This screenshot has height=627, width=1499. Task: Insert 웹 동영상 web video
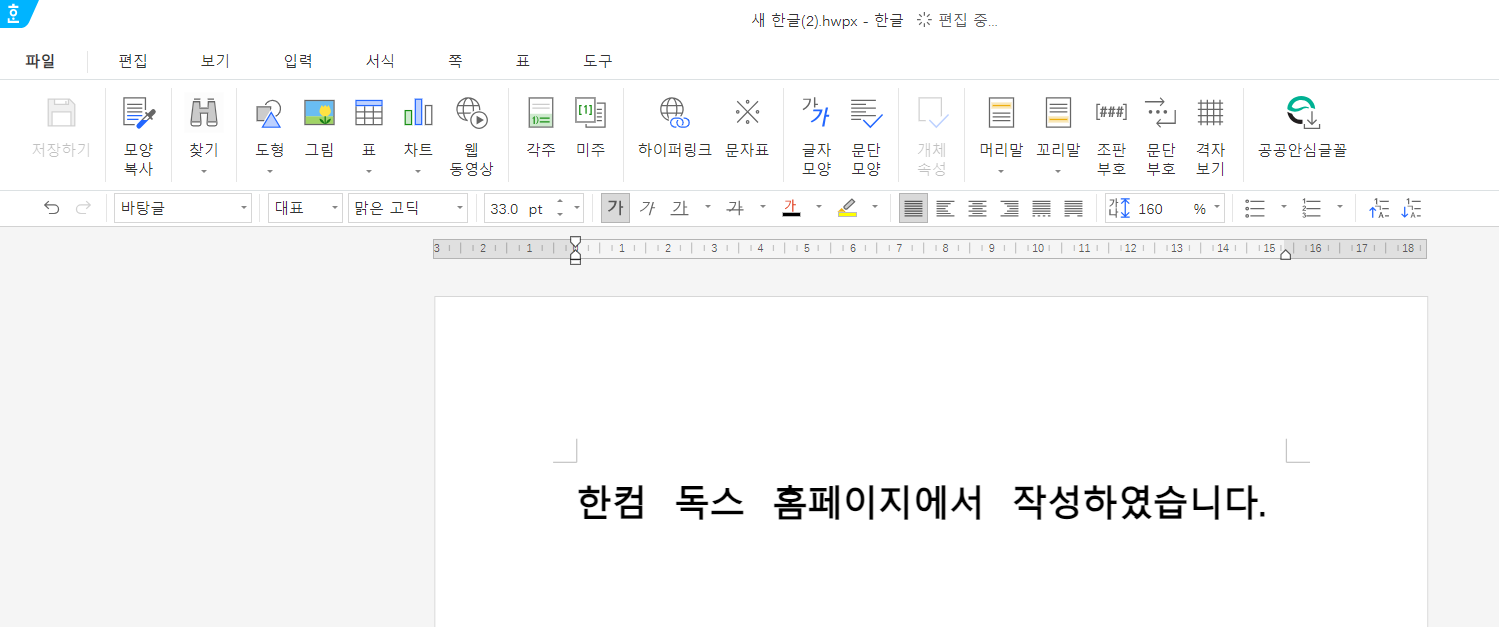(x=471, y=135)
